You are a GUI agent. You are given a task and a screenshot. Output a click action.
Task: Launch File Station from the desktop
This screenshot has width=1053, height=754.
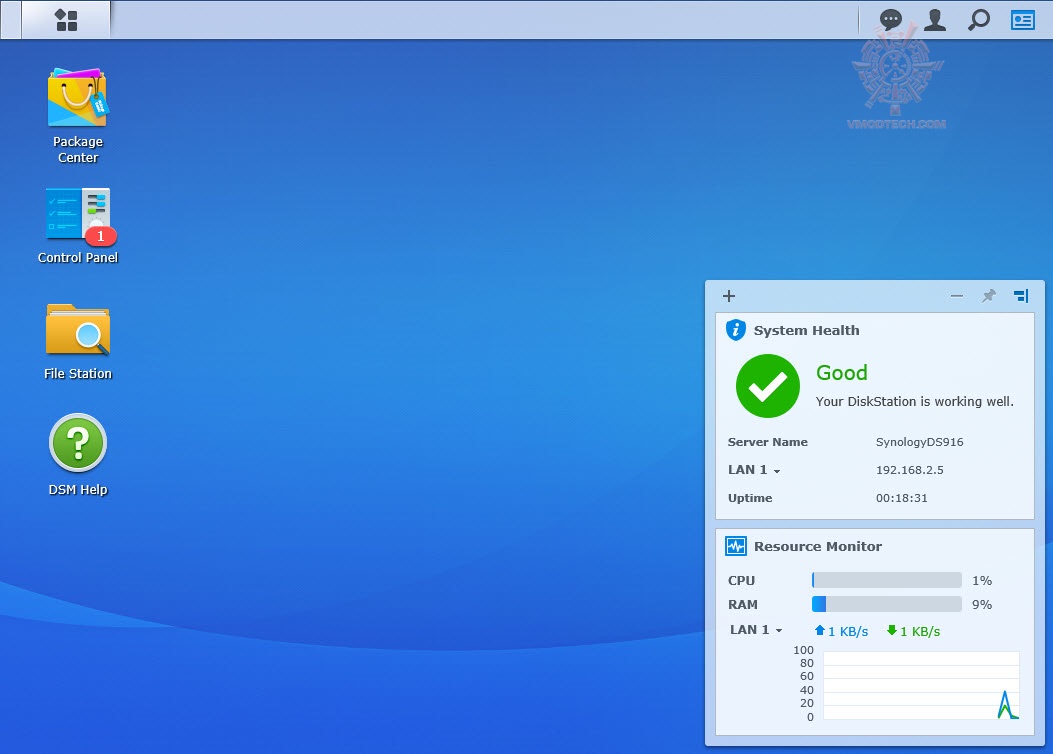click(x=78, y=329)
